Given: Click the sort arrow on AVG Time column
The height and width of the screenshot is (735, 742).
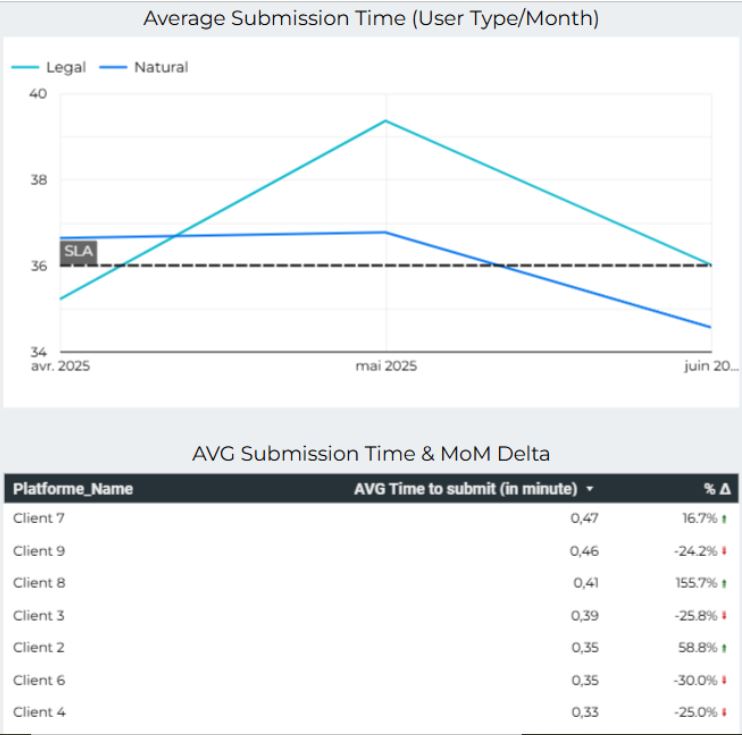Looking at the screenshot, I should click(590, 489).
